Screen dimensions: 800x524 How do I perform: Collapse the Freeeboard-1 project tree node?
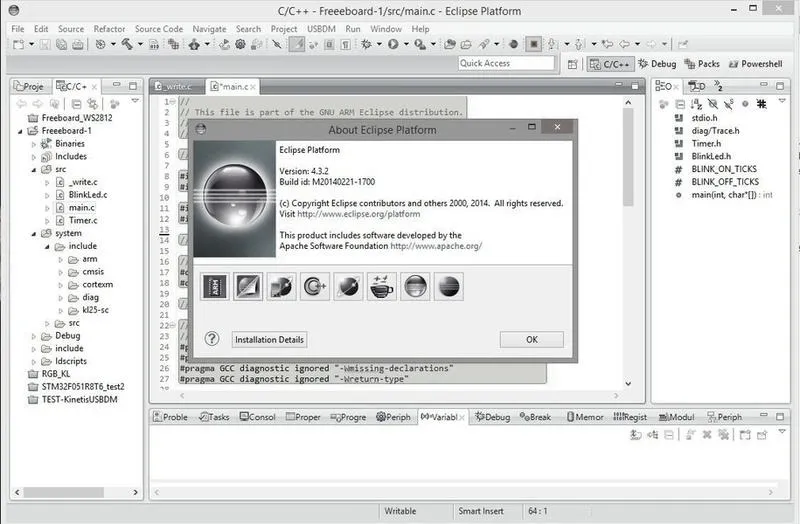tap(20, 131)
